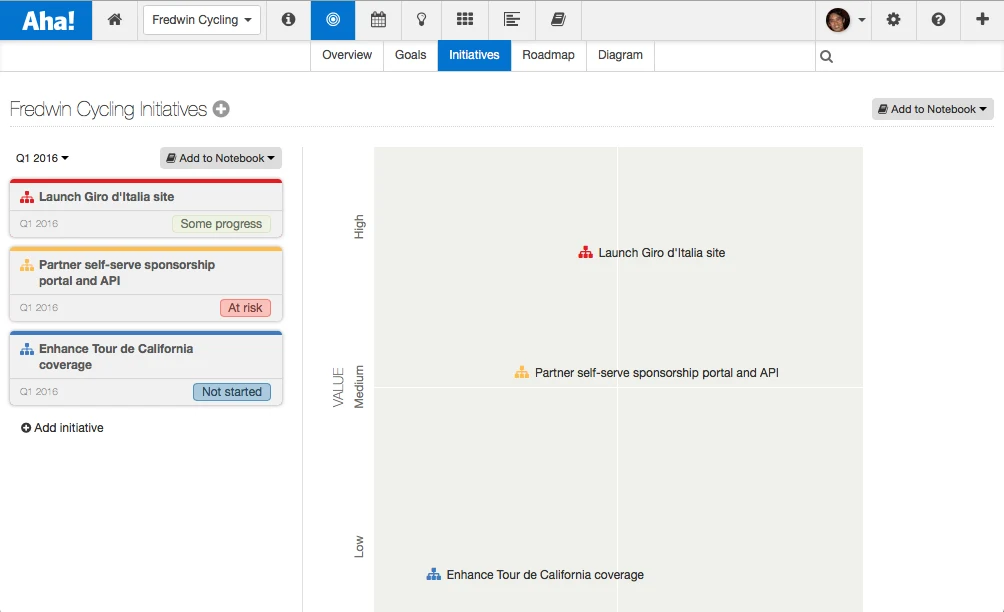
Task: Click the help question mark icon
Action: point(938,20)
